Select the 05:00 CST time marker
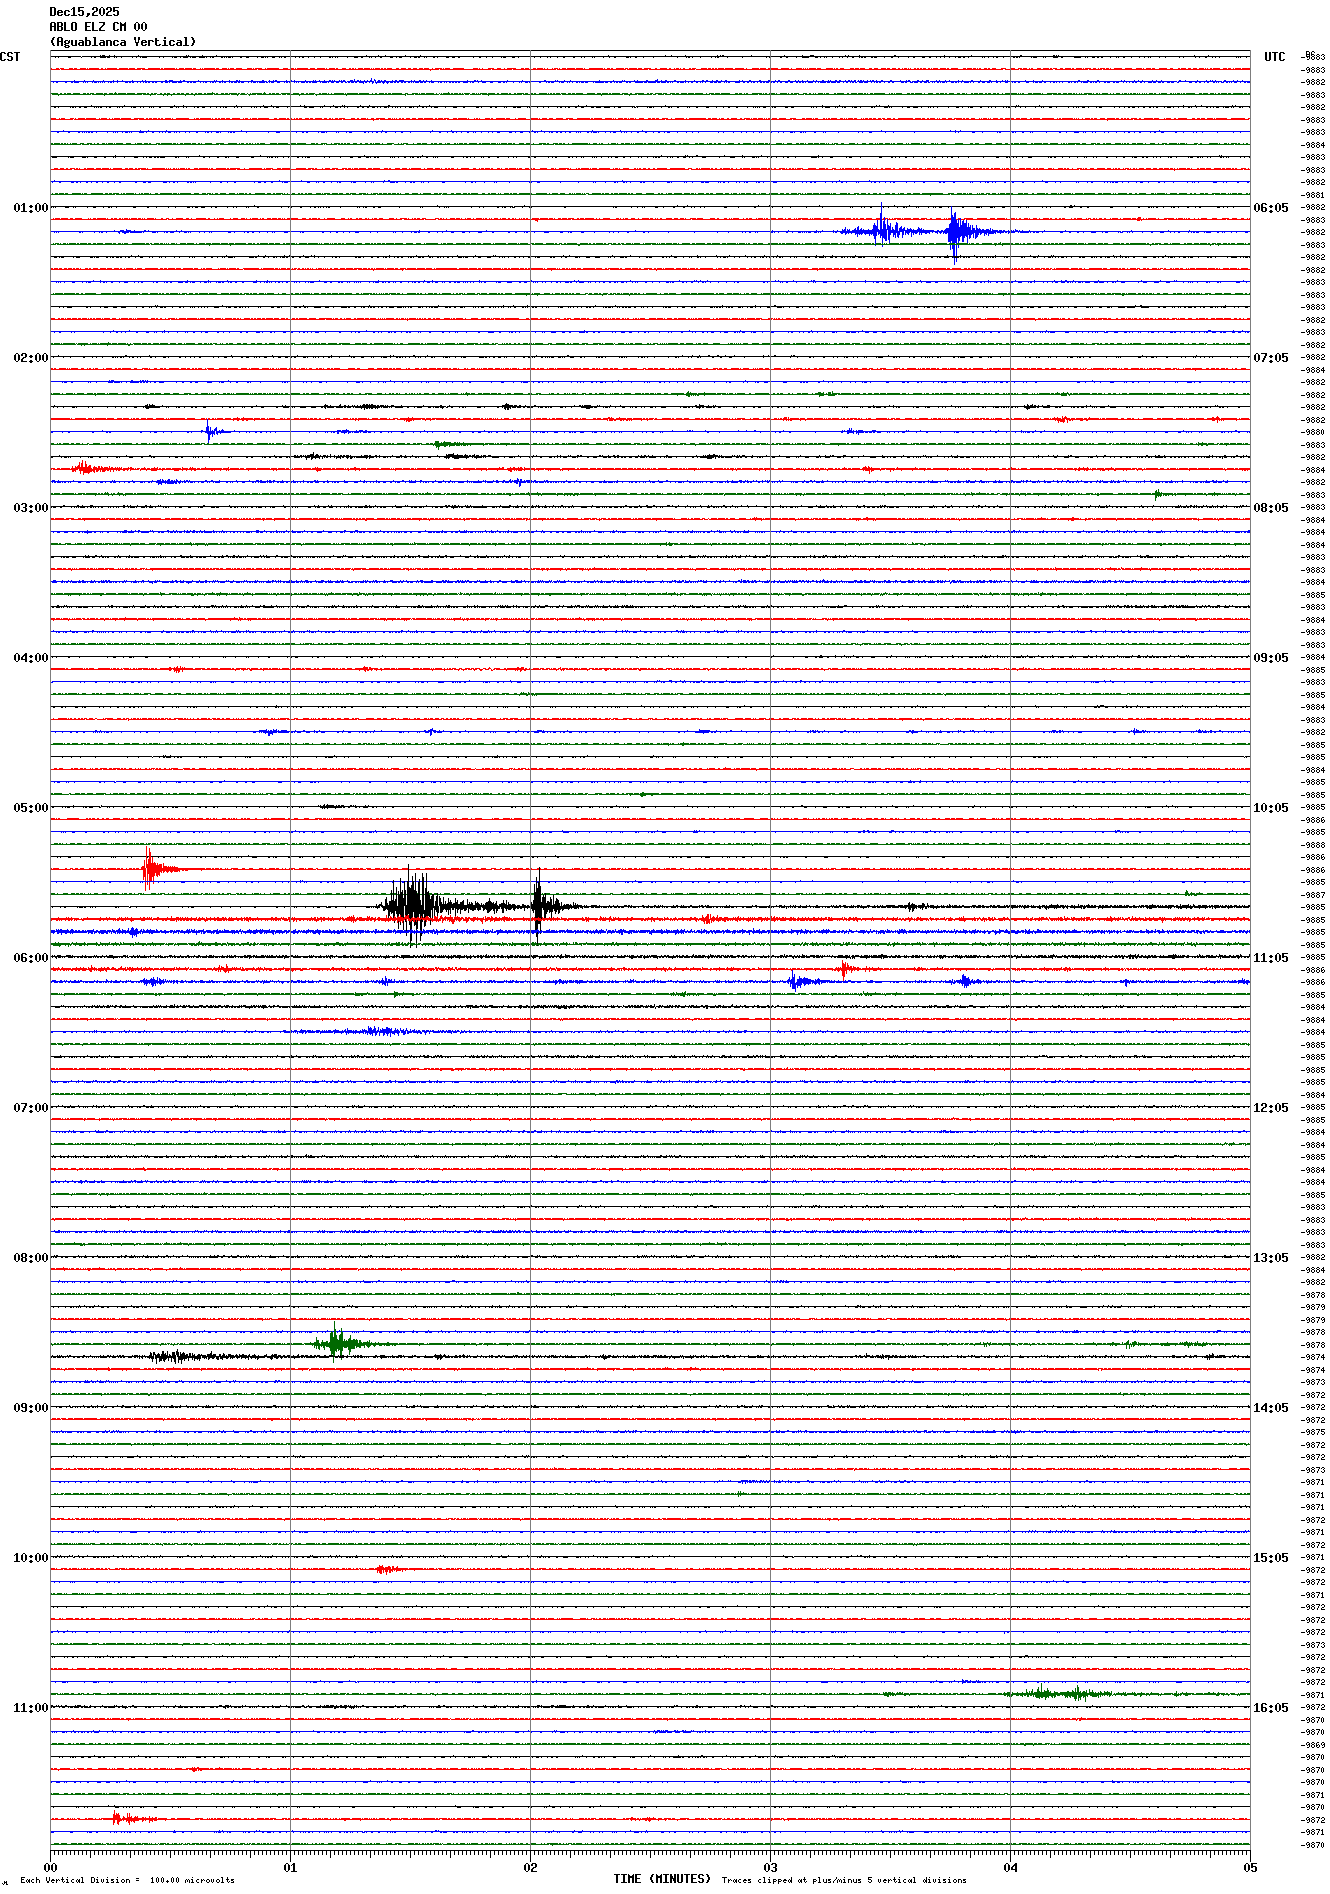 [x=30, y=808]
